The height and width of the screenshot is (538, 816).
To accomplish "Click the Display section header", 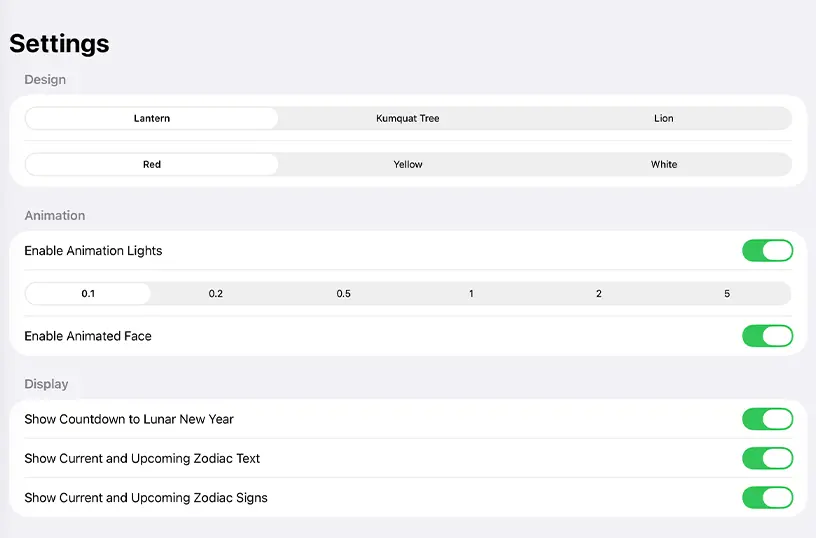I will [46, 384].
